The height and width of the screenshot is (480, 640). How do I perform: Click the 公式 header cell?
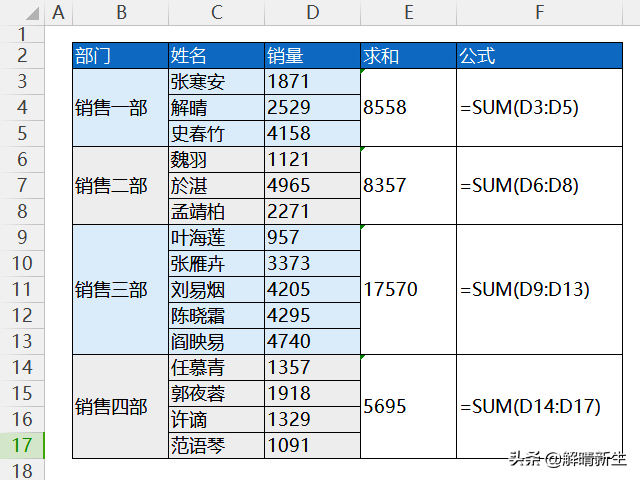pos(540,56)
